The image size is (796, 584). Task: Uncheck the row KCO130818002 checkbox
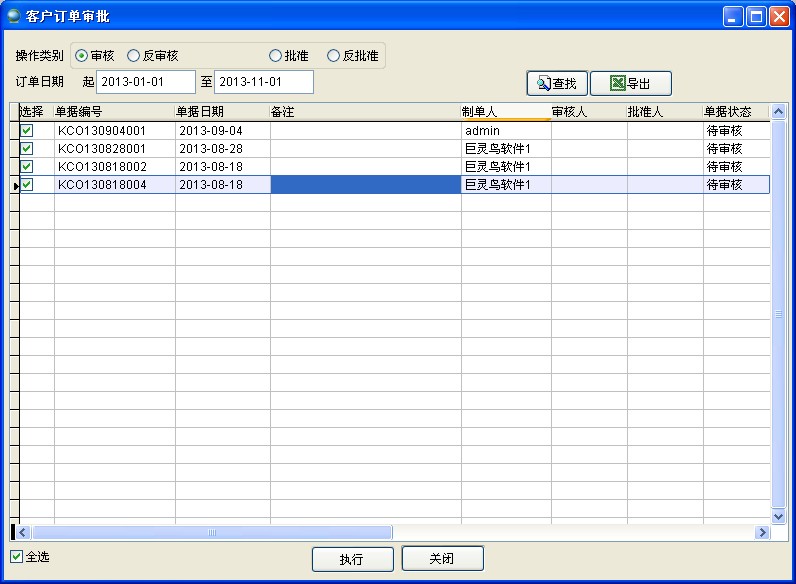pos(27,167)
